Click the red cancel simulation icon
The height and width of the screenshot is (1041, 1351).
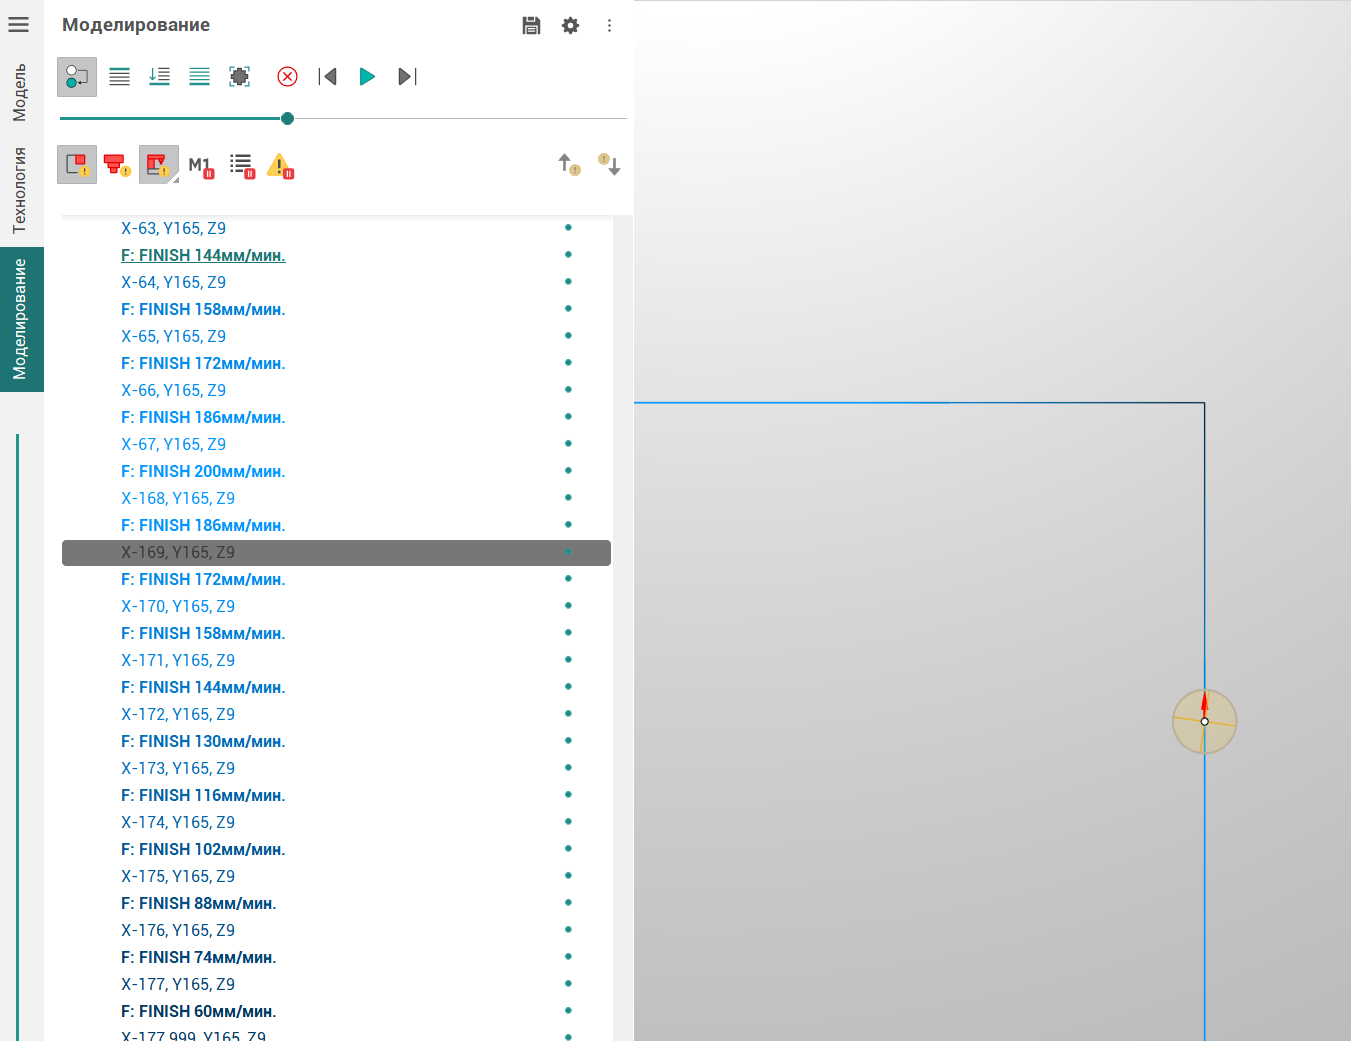tap(287, 77)
